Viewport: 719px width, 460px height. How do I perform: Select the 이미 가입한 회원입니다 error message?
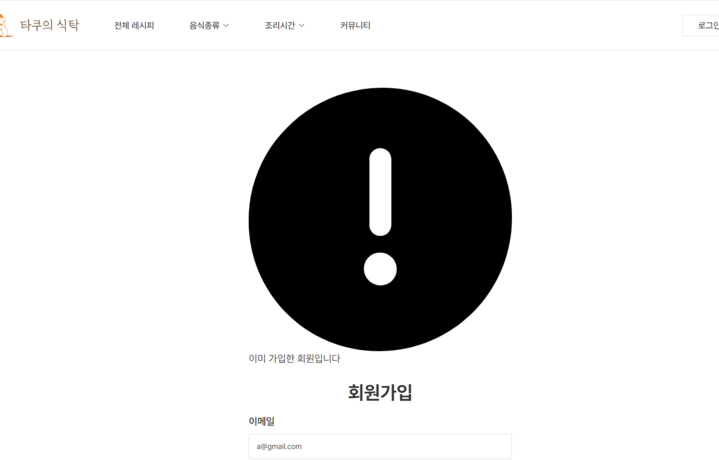pyautogui.click(x=294, y=359)
